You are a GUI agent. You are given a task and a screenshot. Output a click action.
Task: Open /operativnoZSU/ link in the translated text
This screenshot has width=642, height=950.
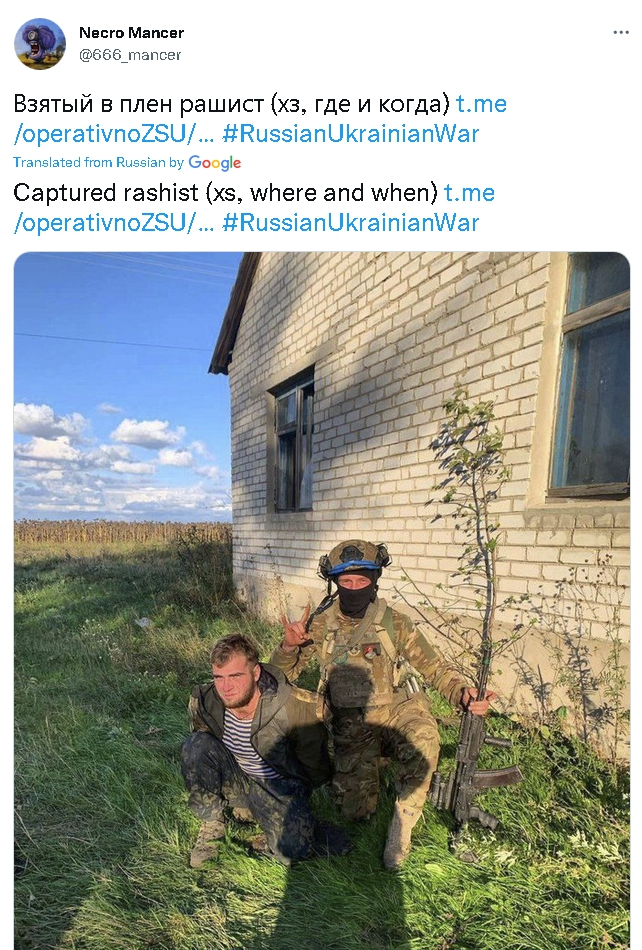click(114, 222)
